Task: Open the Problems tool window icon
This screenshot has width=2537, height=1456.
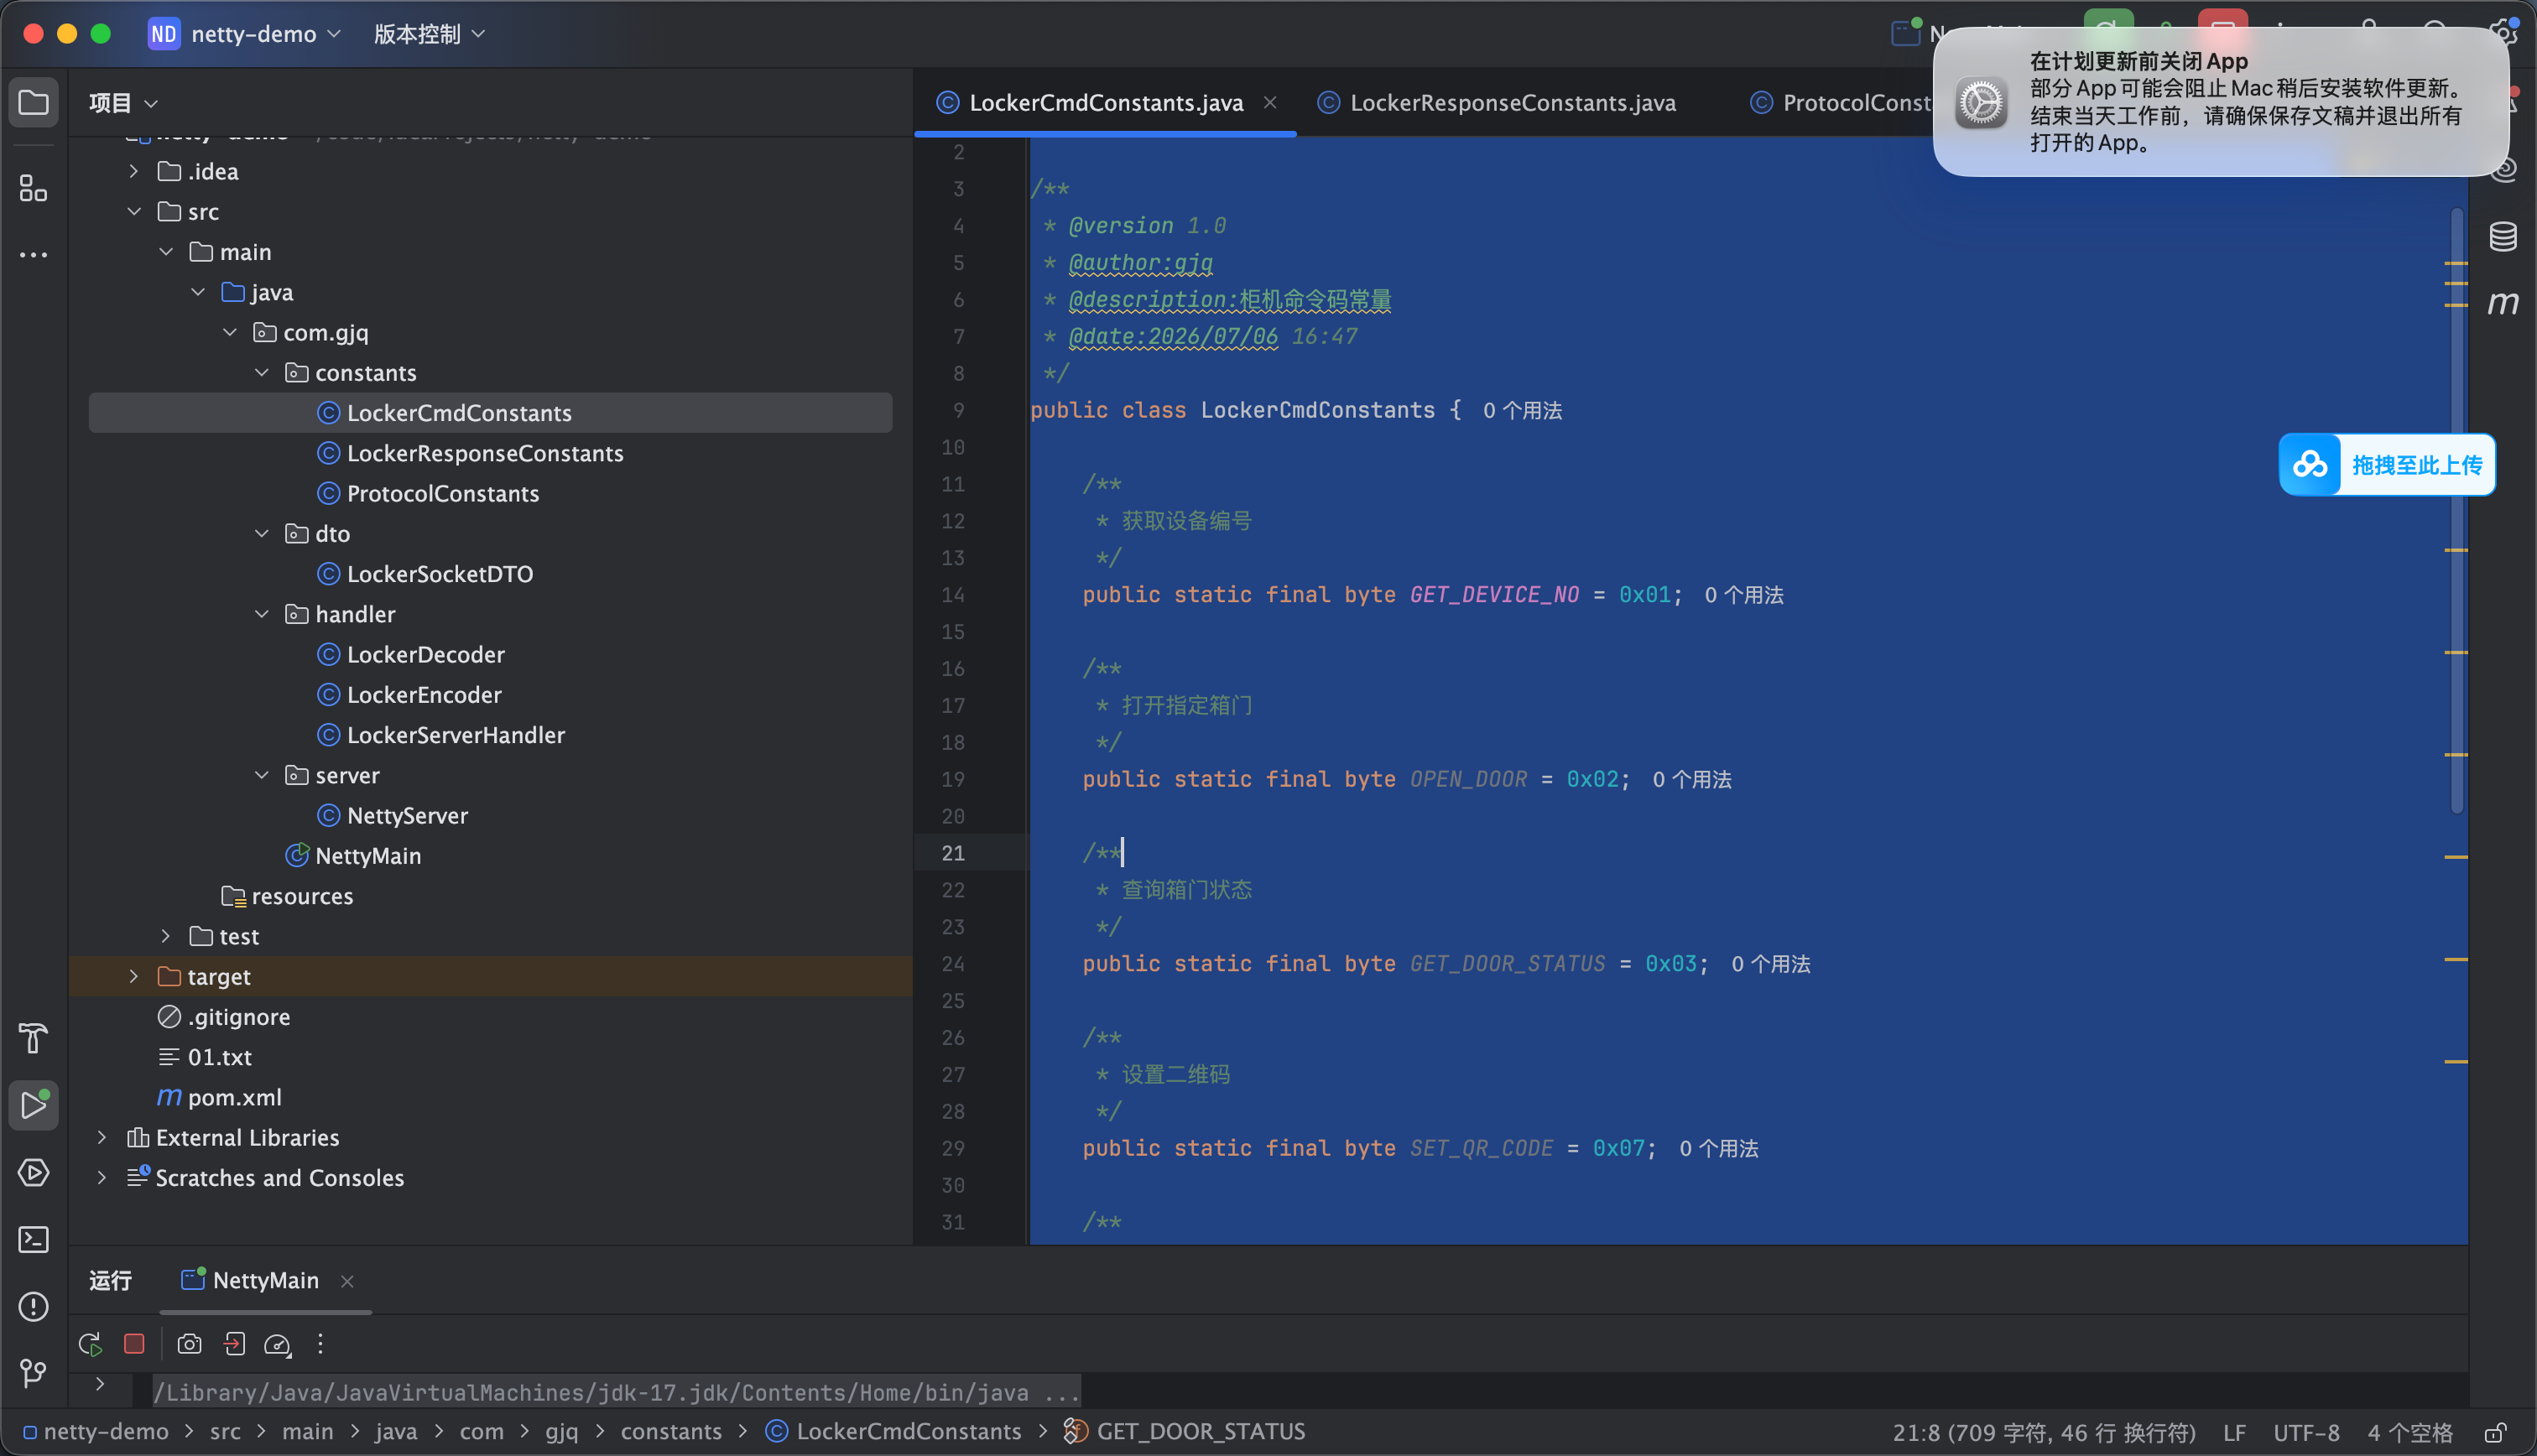Action: [x=34, y=1306]
